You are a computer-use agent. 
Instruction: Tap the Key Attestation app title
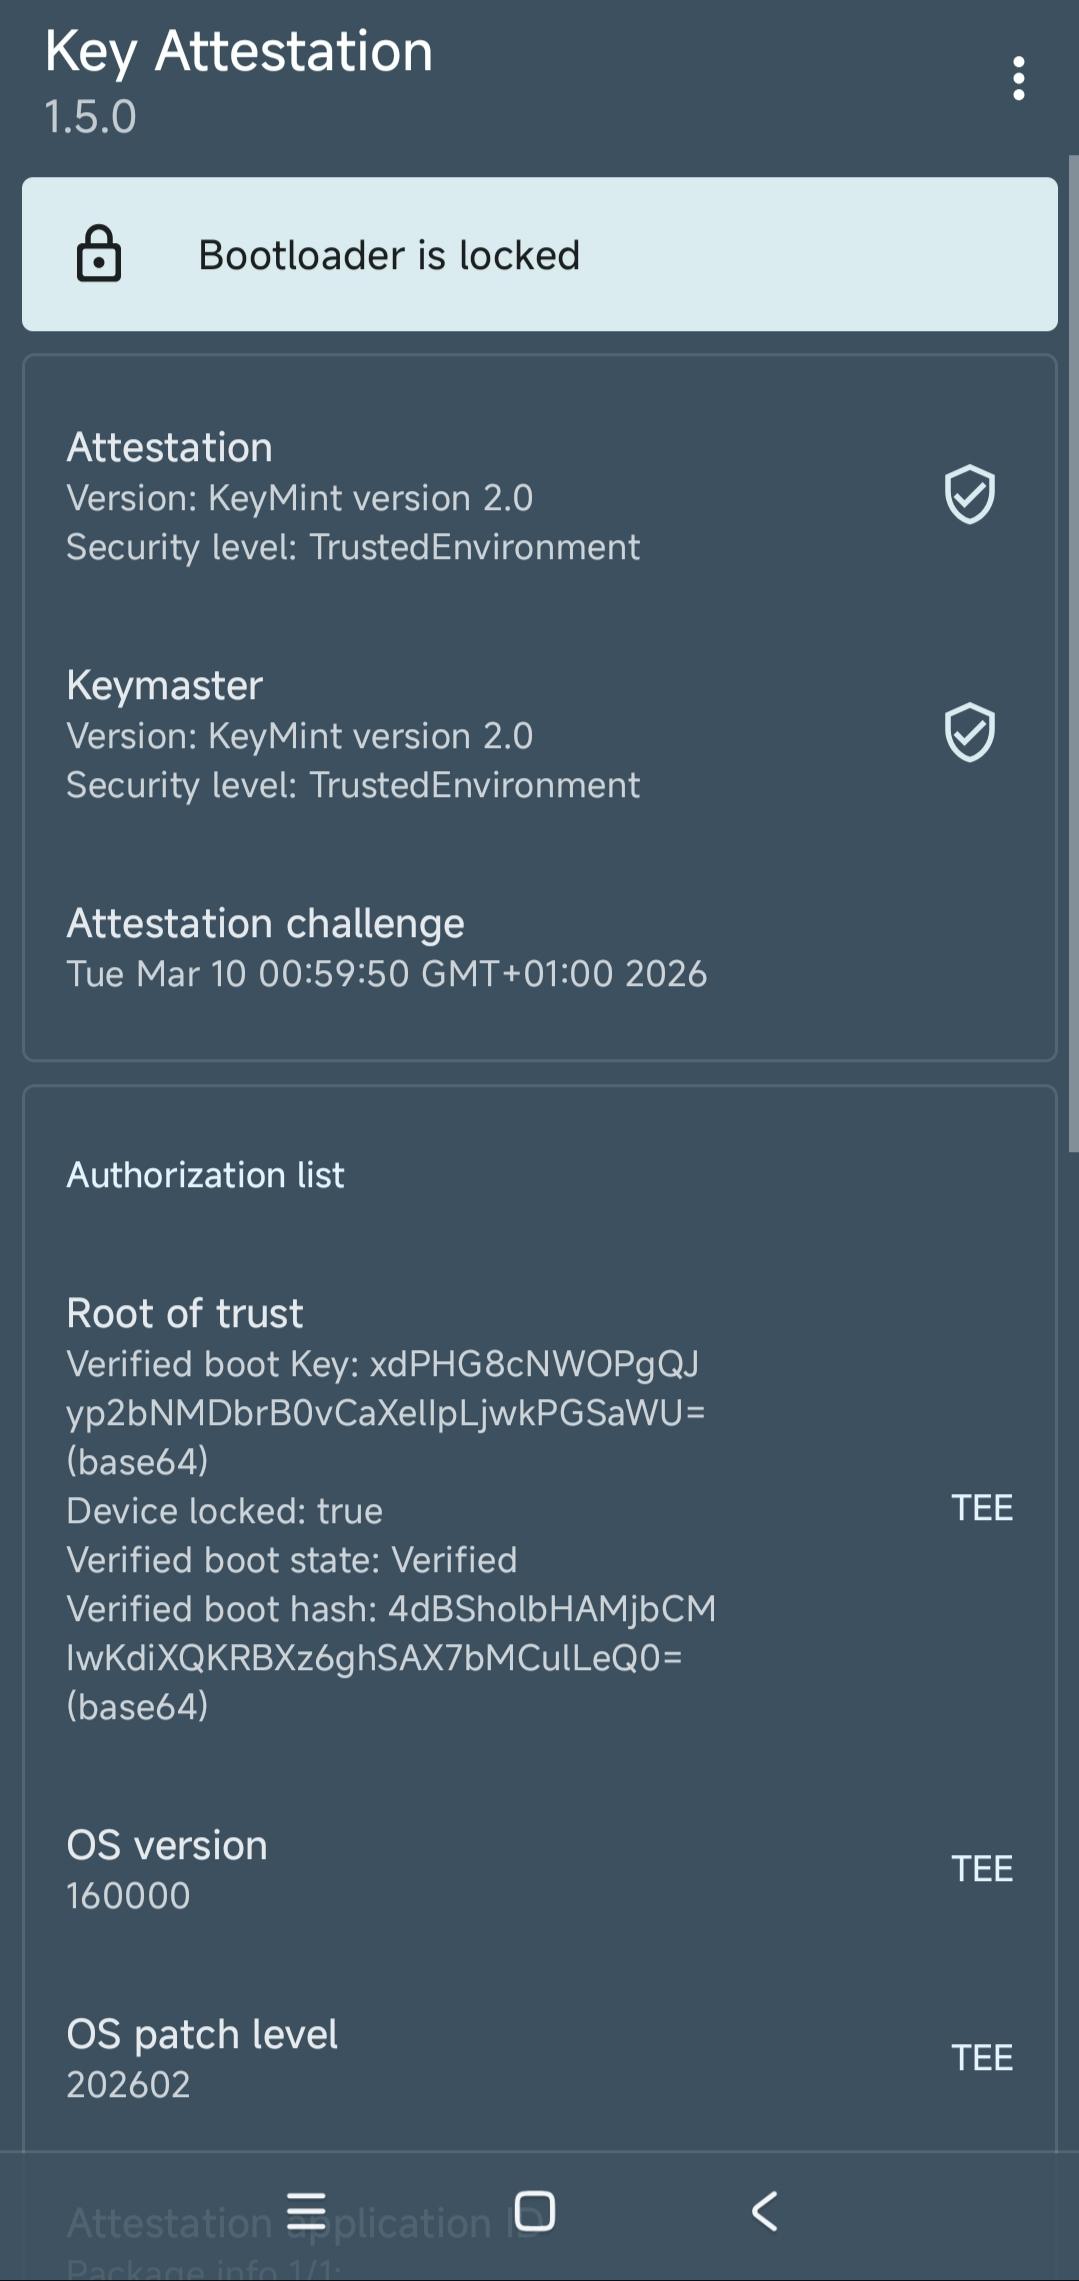(238, 52)
